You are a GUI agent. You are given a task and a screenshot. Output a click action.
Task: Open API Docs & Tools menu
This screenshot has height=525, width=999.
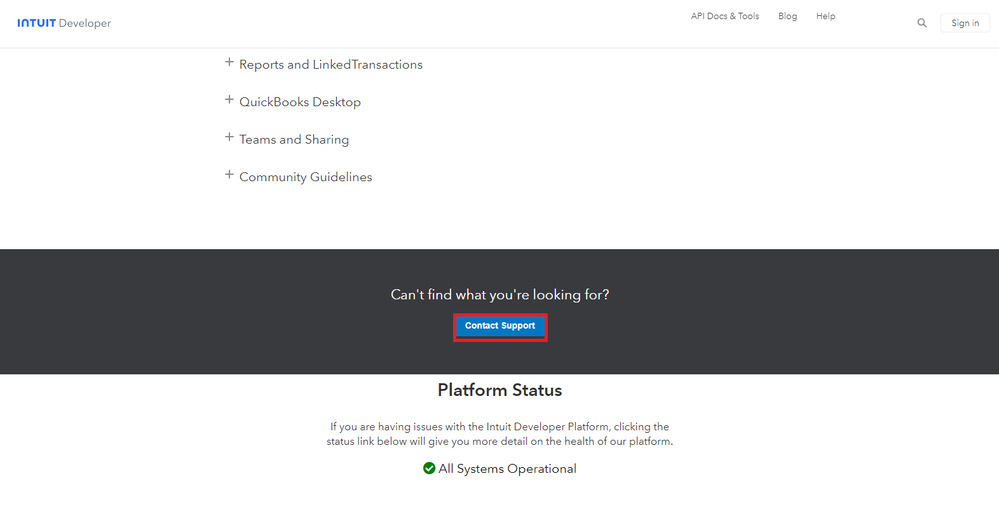724,16
